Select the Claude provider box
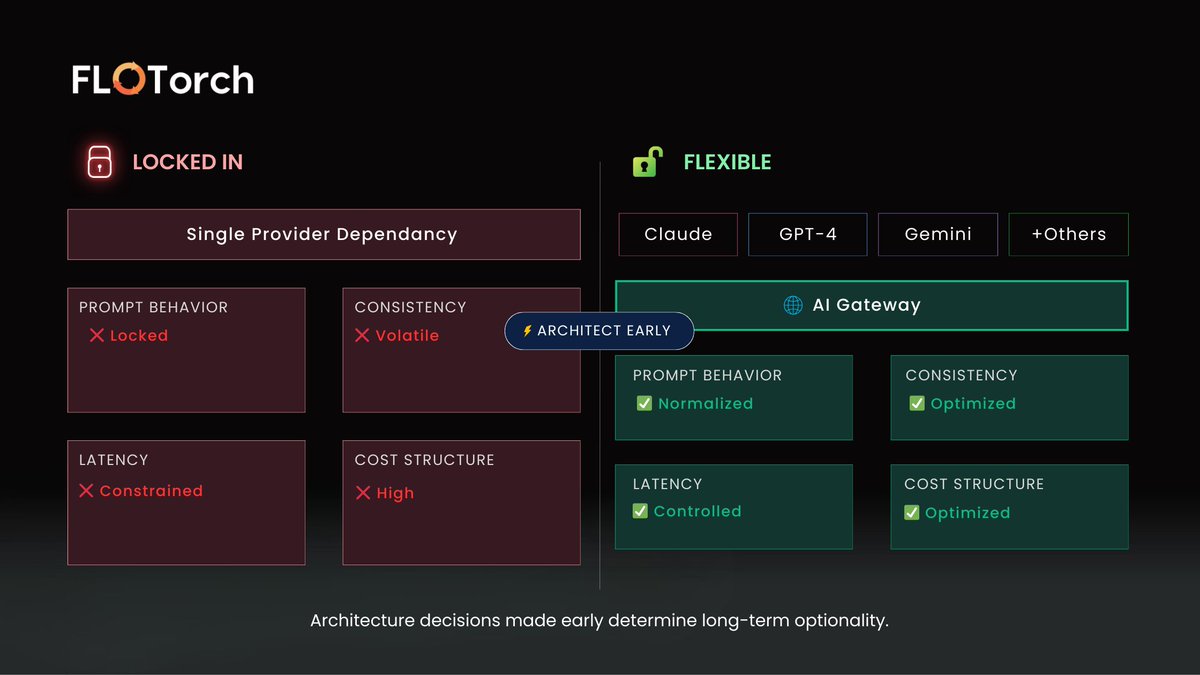The image size is (1200, 675). 678,234
